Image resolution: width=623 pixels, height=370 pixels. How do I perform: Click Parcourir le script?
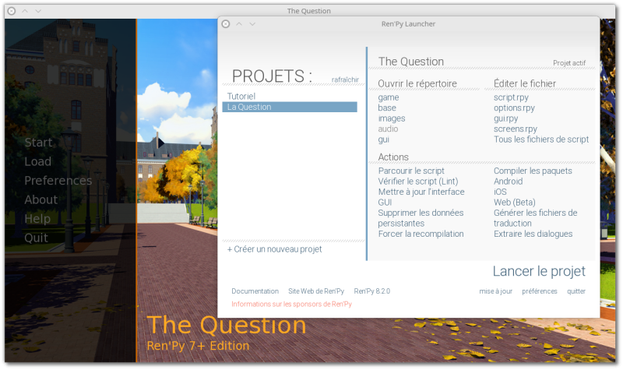click(411, 171)
